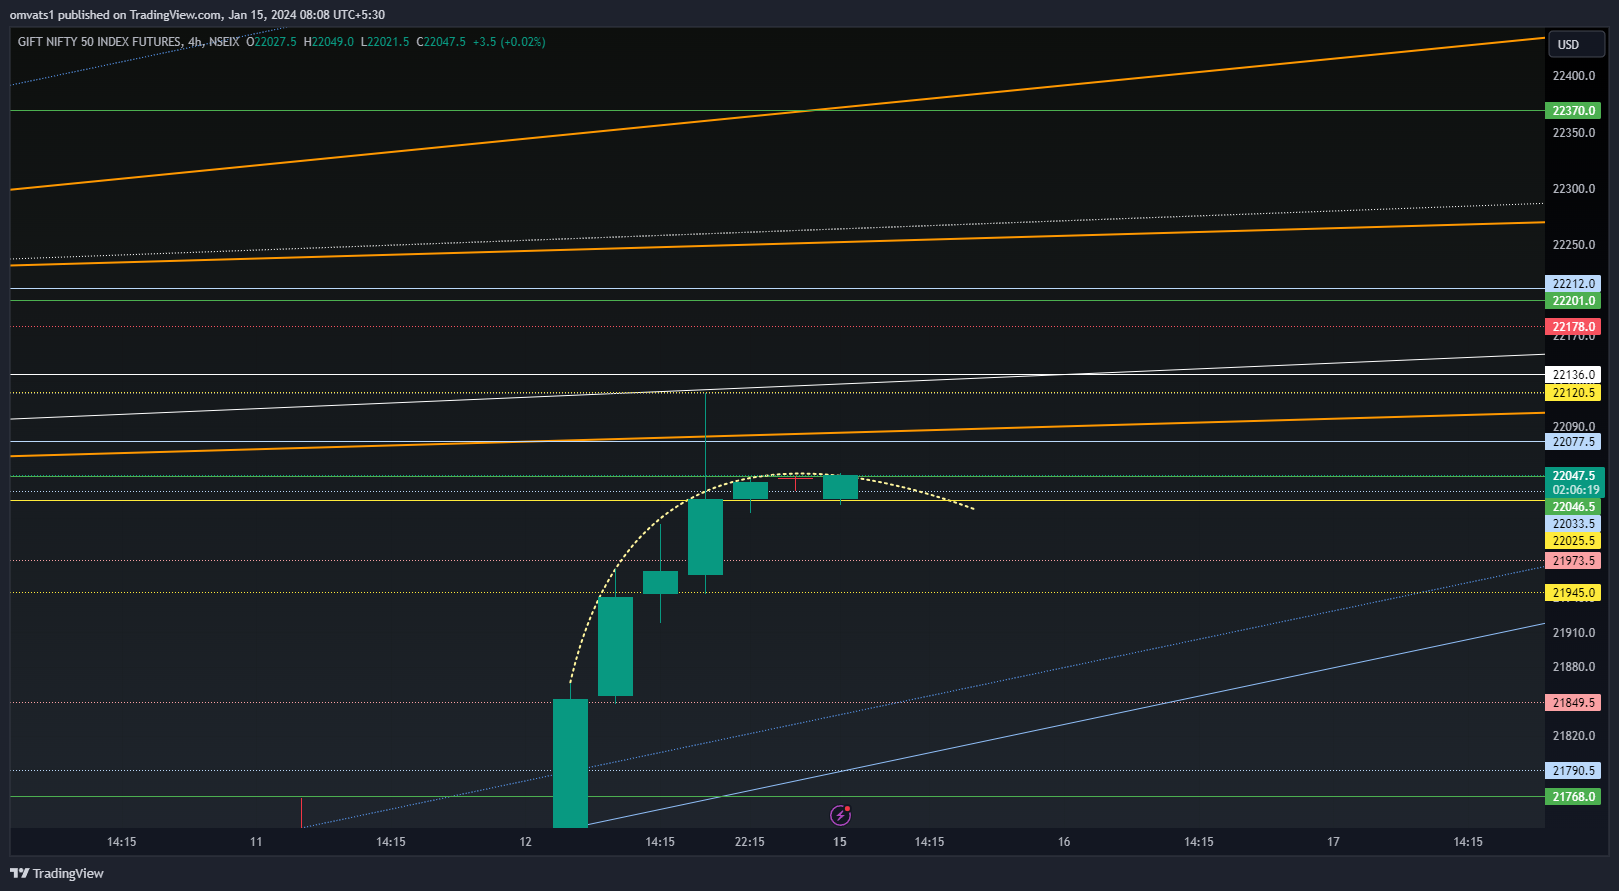Image resolution: width=1619 pixels, height=891 pixels.
Task: Click the 21910.0 price scale tick
Action: 1573,633
